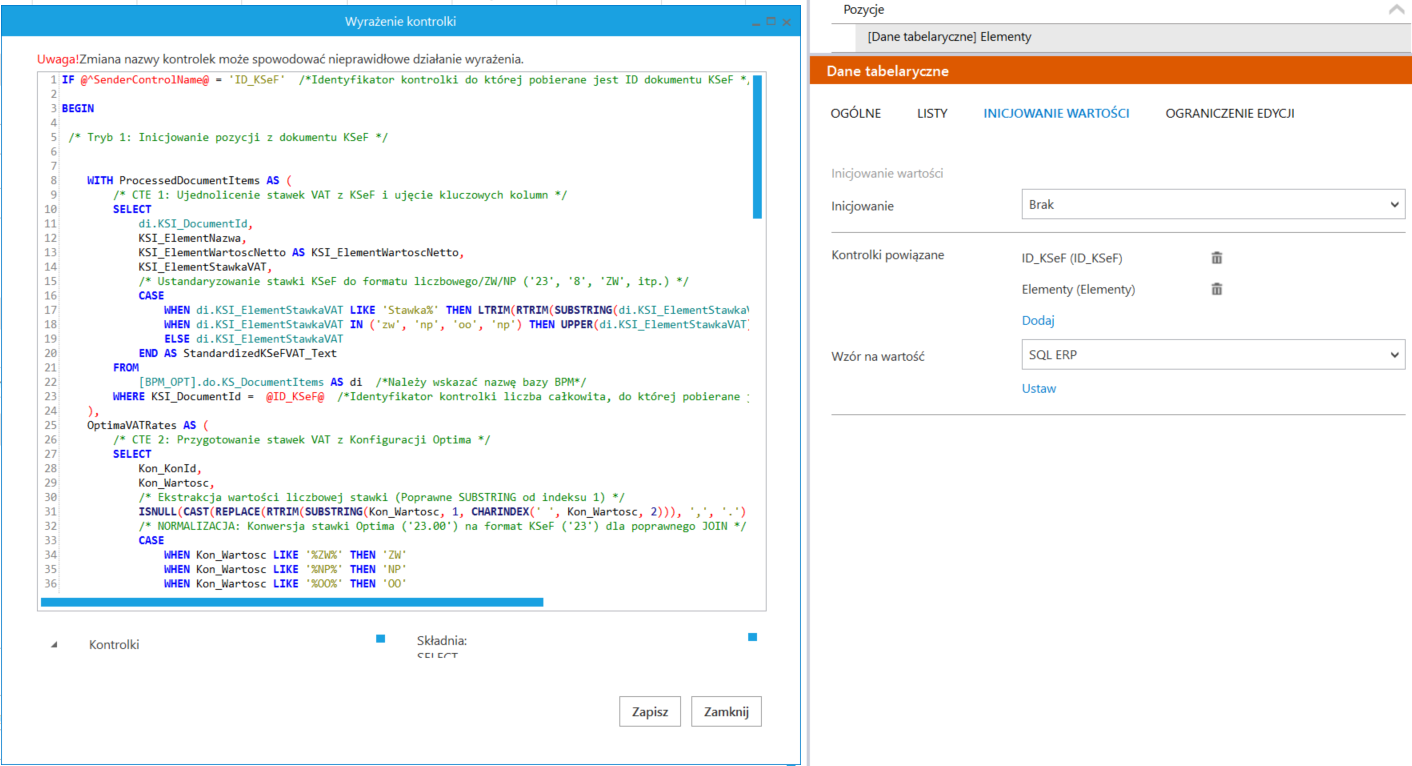
Task: Remove the Elementy linked control with trash icon
Action: coord(1217,289)
